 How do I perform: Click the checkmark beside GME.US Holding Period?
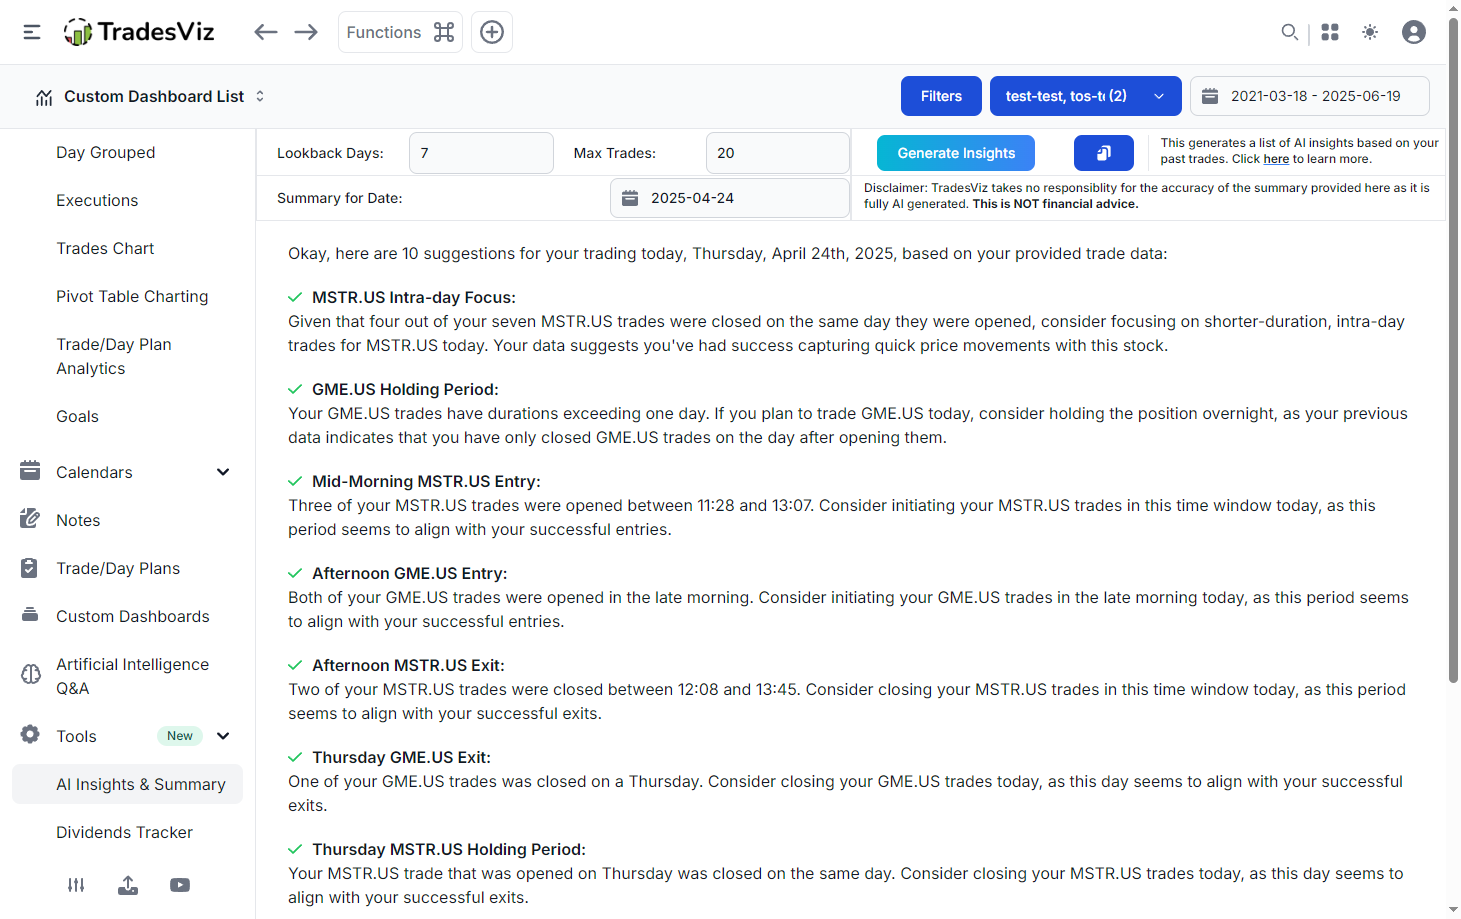[x=295, y=389]
